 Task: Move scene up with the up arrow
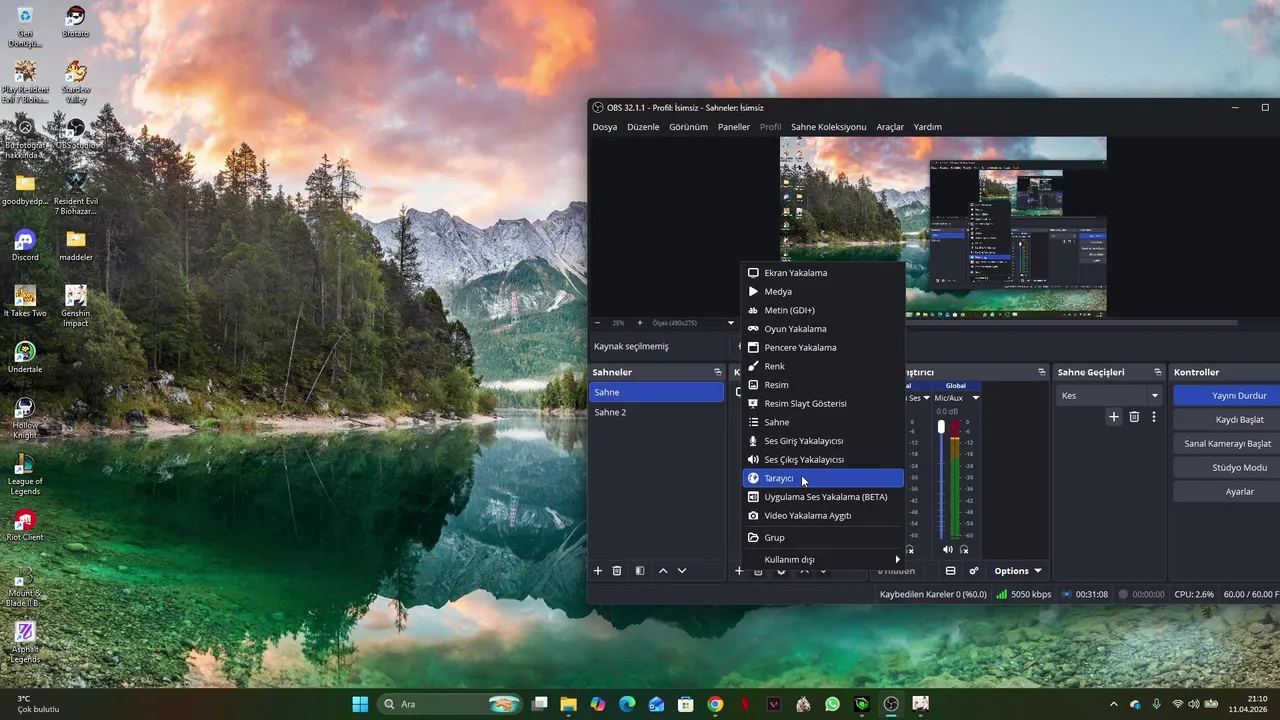click(663, 571)
